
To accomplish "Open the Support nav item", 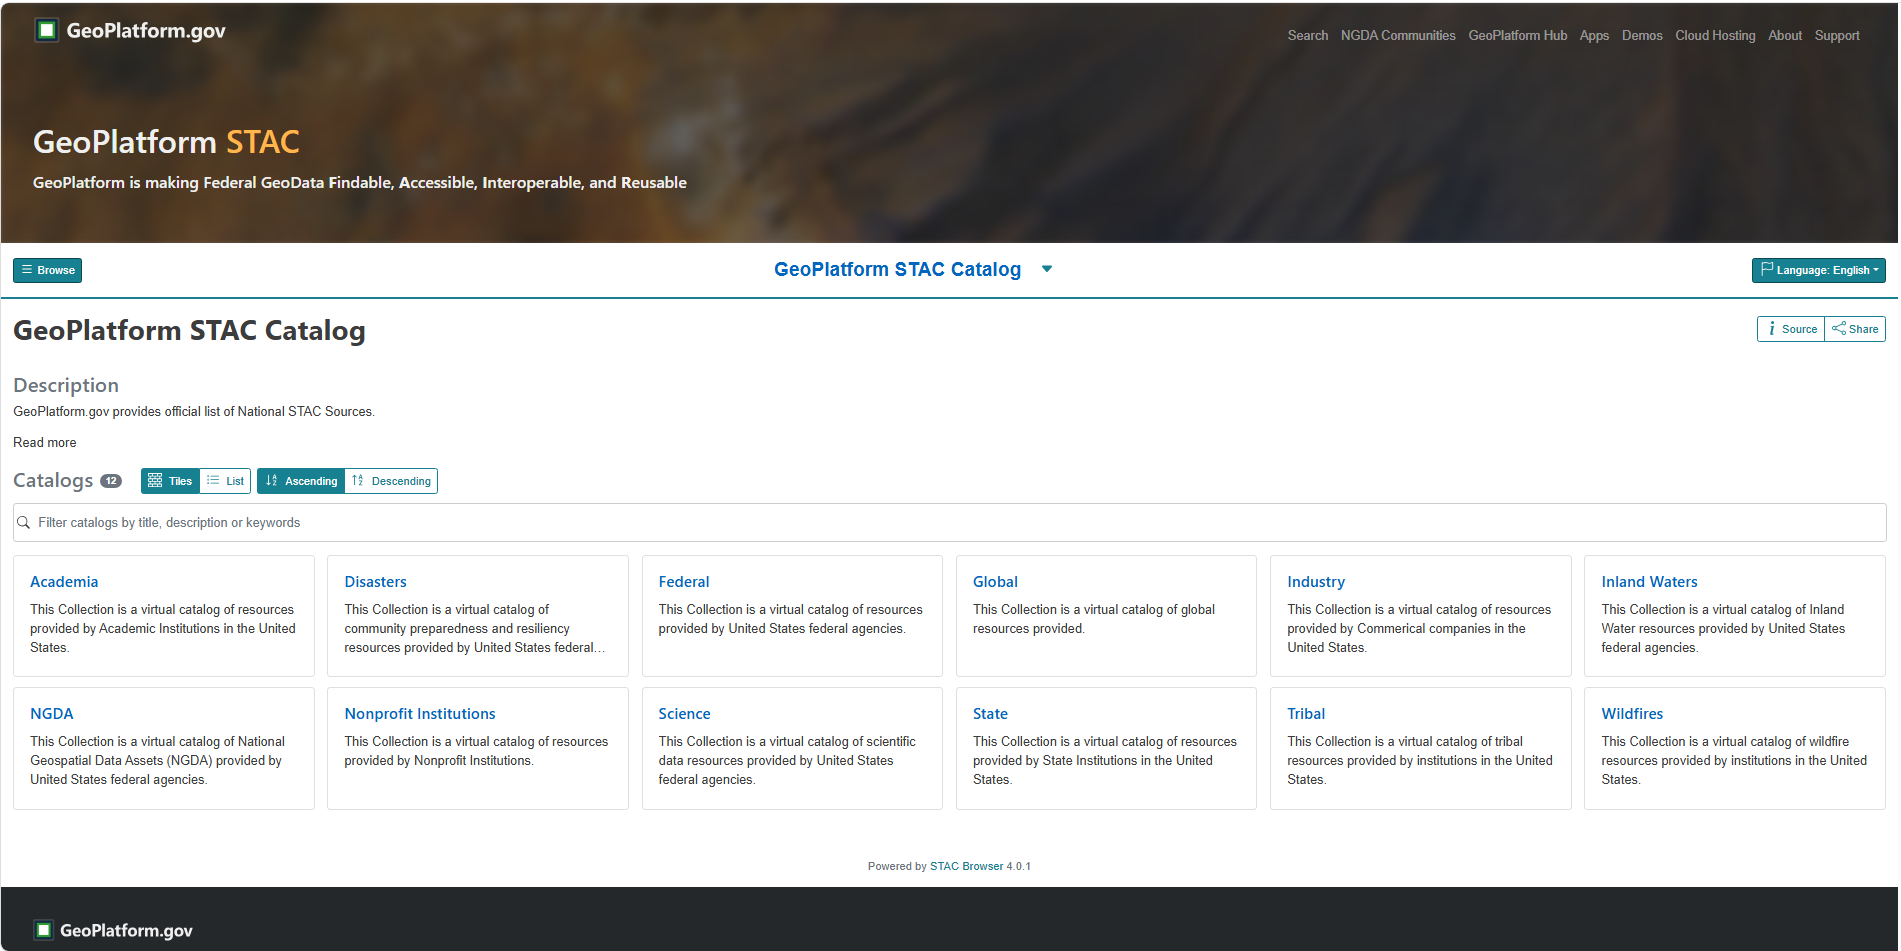I will 1837,35.
